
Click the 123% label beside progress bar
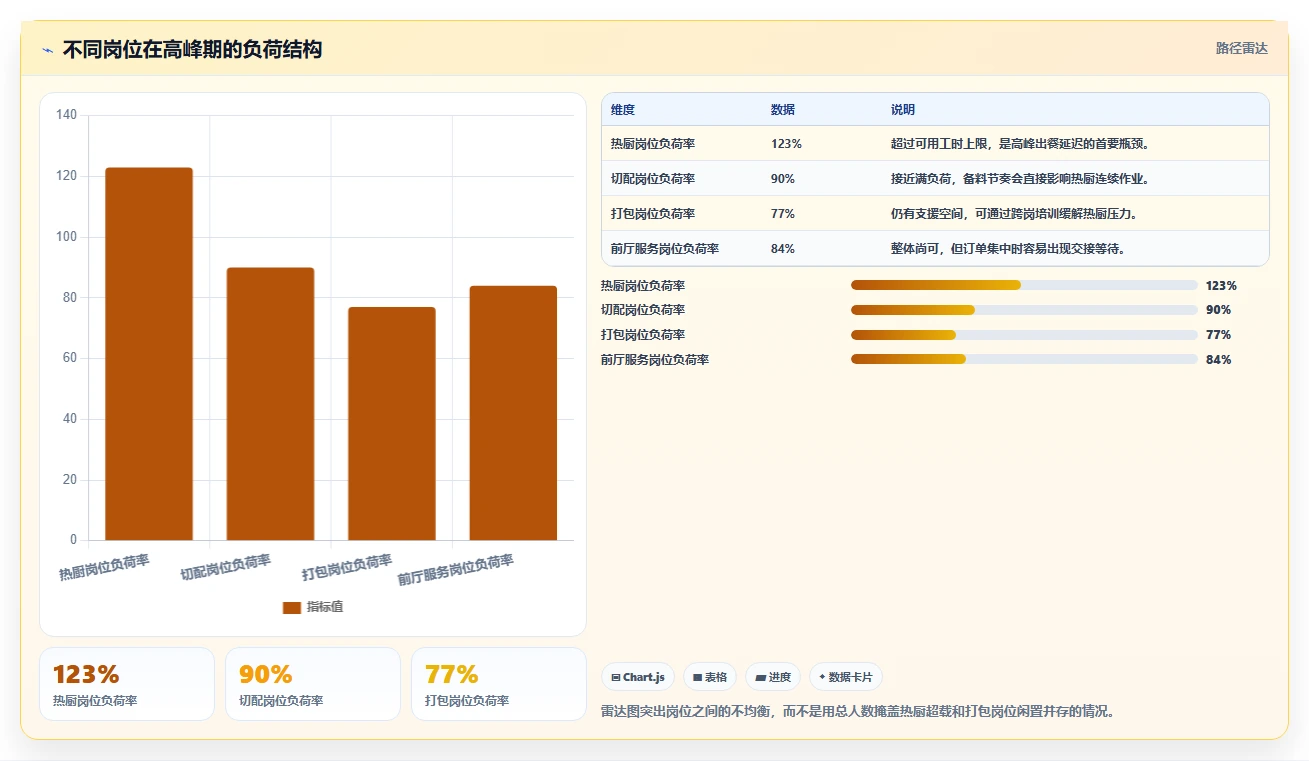coord(1221,285)
